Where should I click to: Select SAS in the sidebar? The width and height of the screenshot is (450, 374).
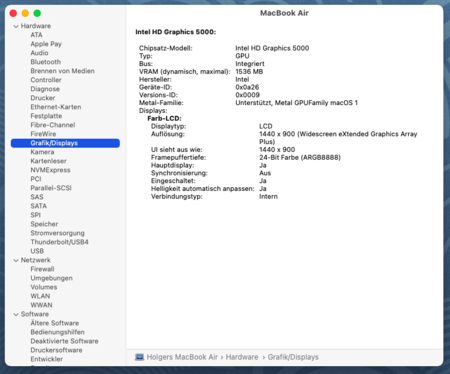[37, 197]
